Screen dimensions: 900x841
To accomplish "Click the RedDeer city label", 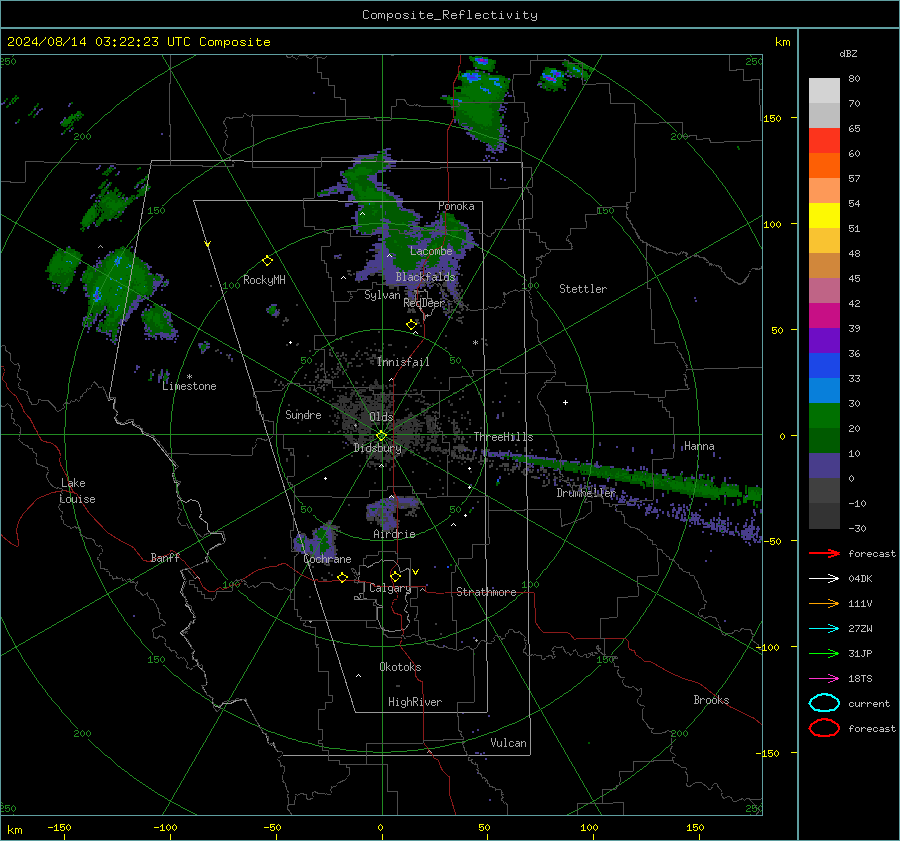I will click(x=424, y=303).
